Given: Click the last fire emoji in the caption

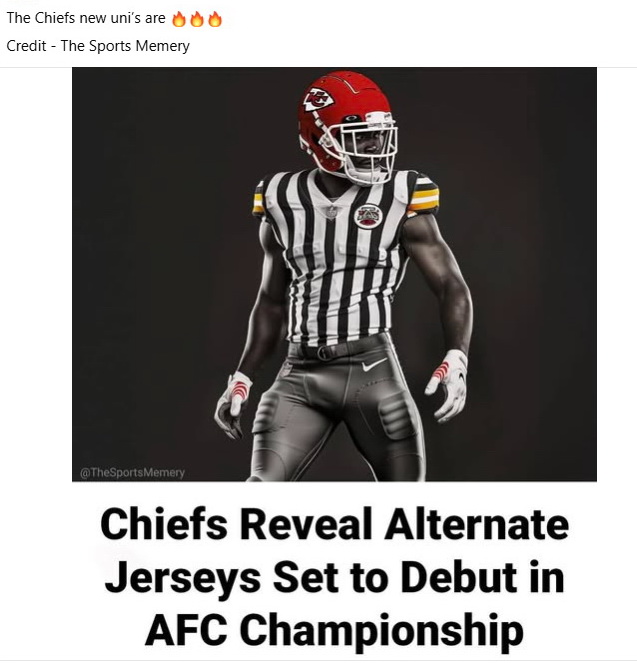Looking at the screenshot, I should (215, 19).
